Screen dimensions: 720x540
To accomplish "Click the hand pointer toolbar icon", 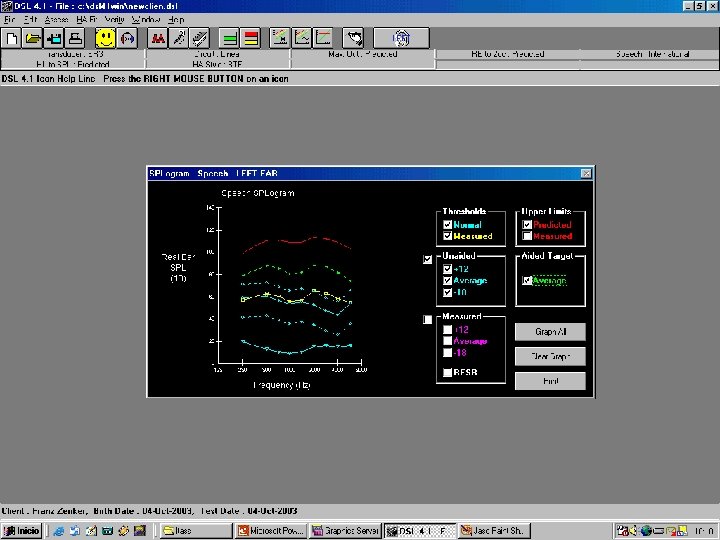I will tap(354, 38).
